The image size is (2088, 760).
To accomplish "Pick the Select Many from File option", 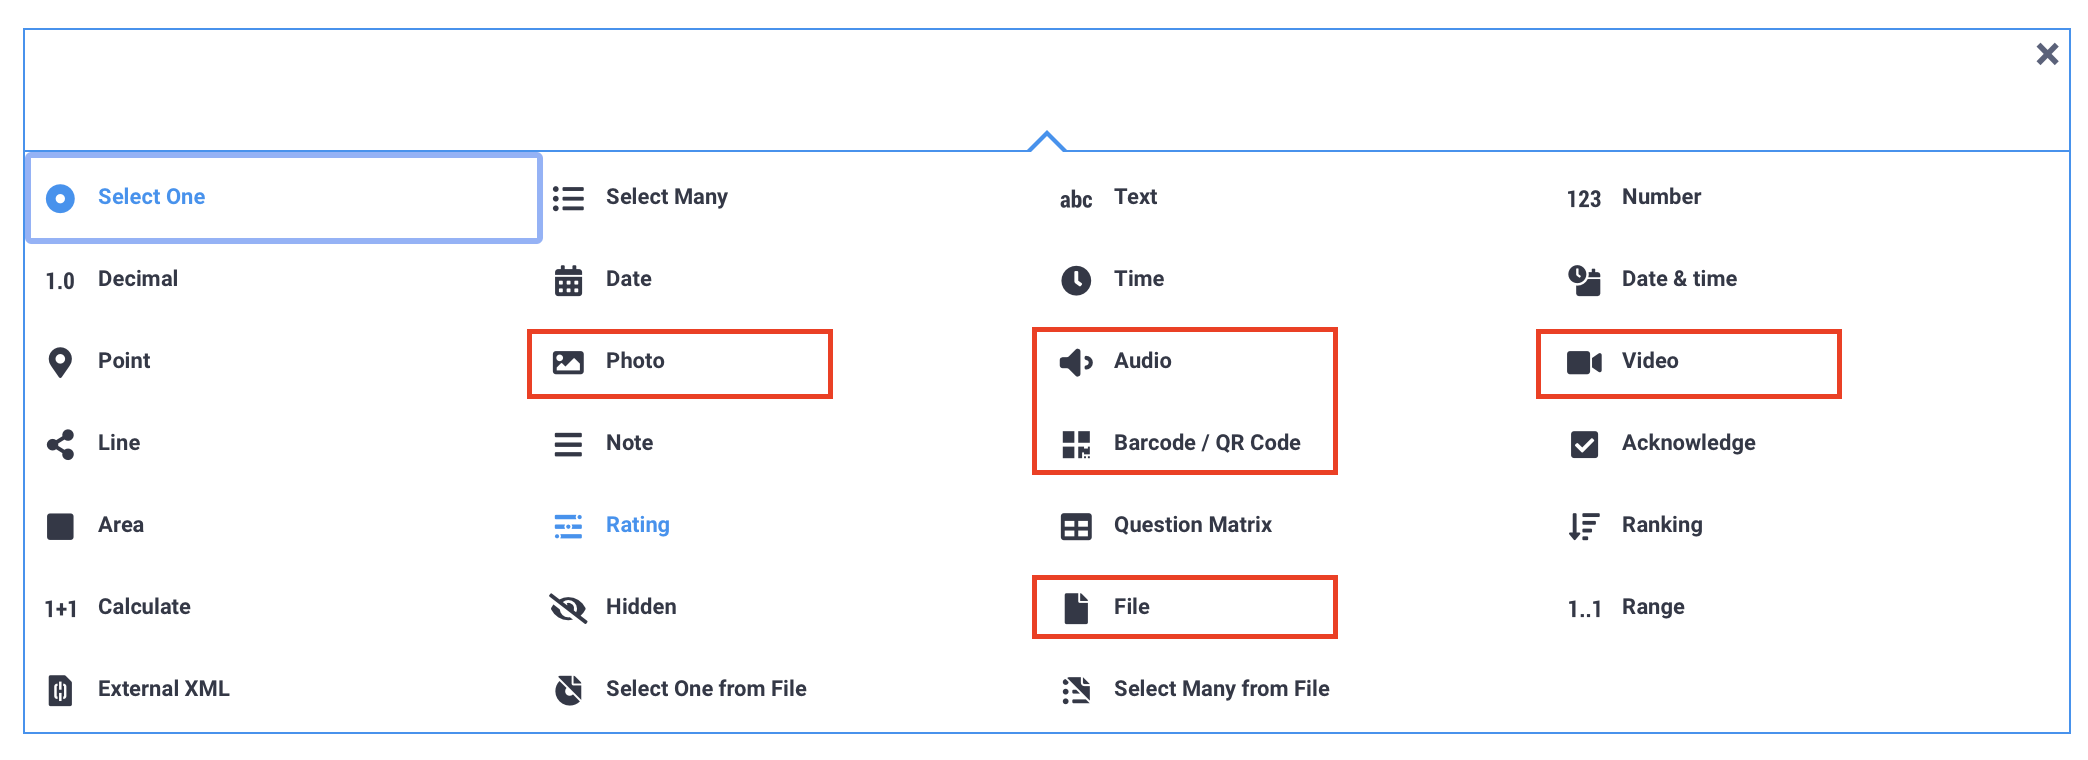I will [1222, 688].
